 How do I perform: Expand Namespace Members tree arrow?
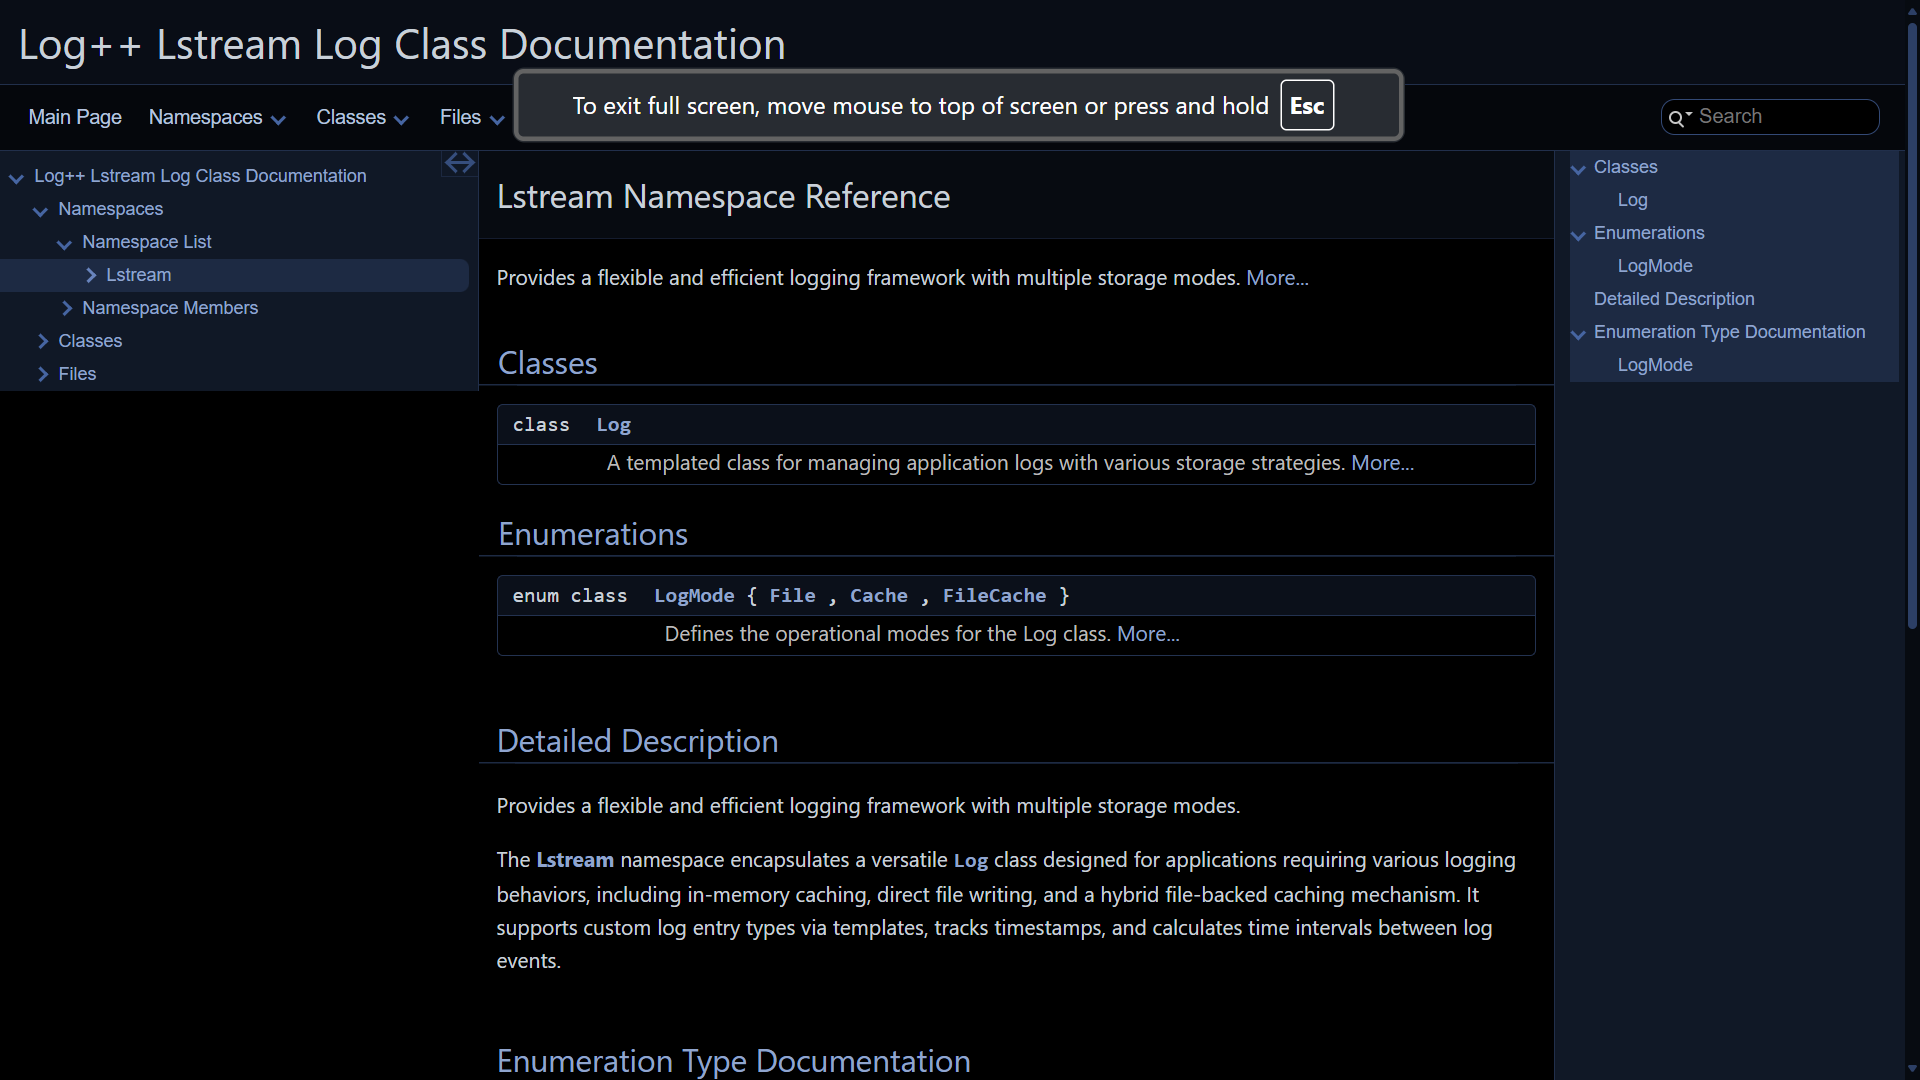click(x=67, y=308)
